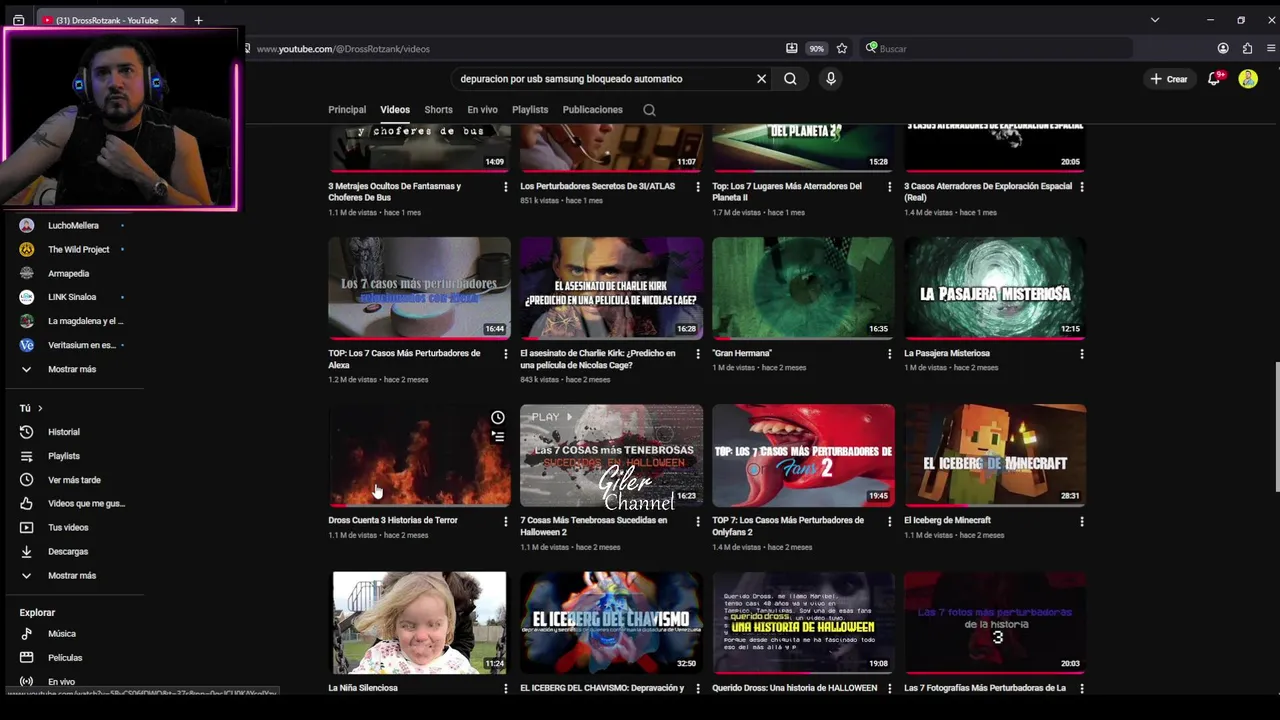Open La Niña Silenciosa thumbnail

pyautogui.click(x=419, y=622)
